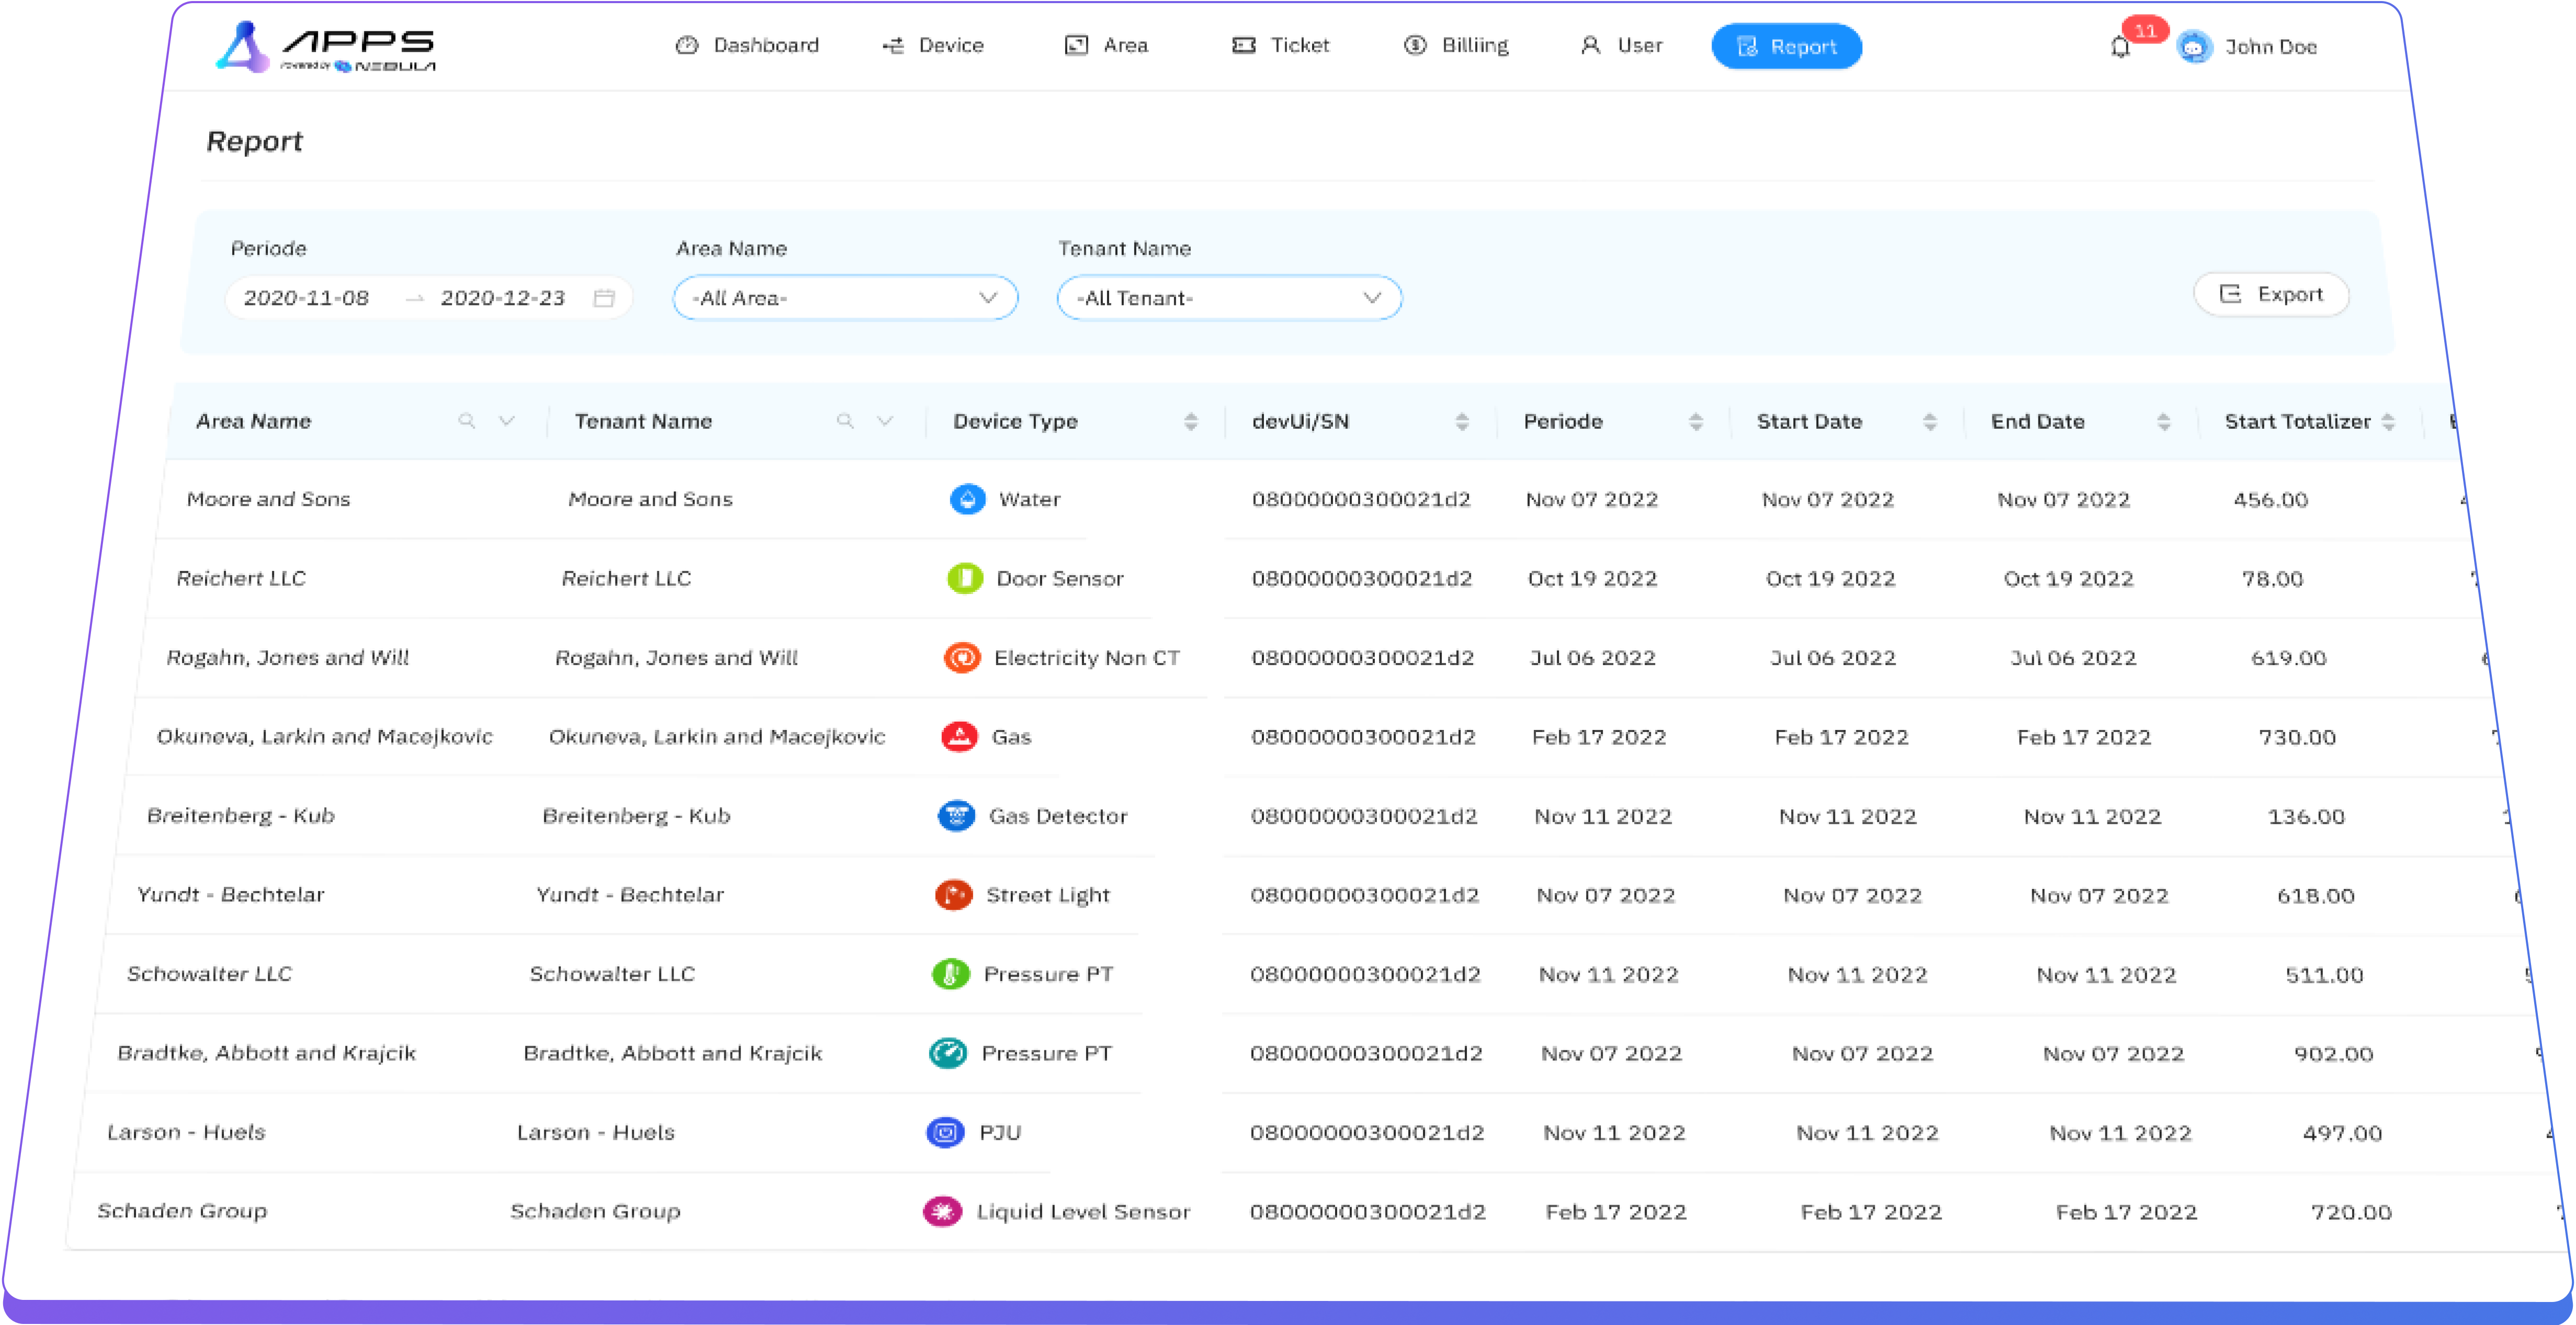
Task: Set start date 2020-11-08
Action: pyautogui.click(x=306, y=298)
